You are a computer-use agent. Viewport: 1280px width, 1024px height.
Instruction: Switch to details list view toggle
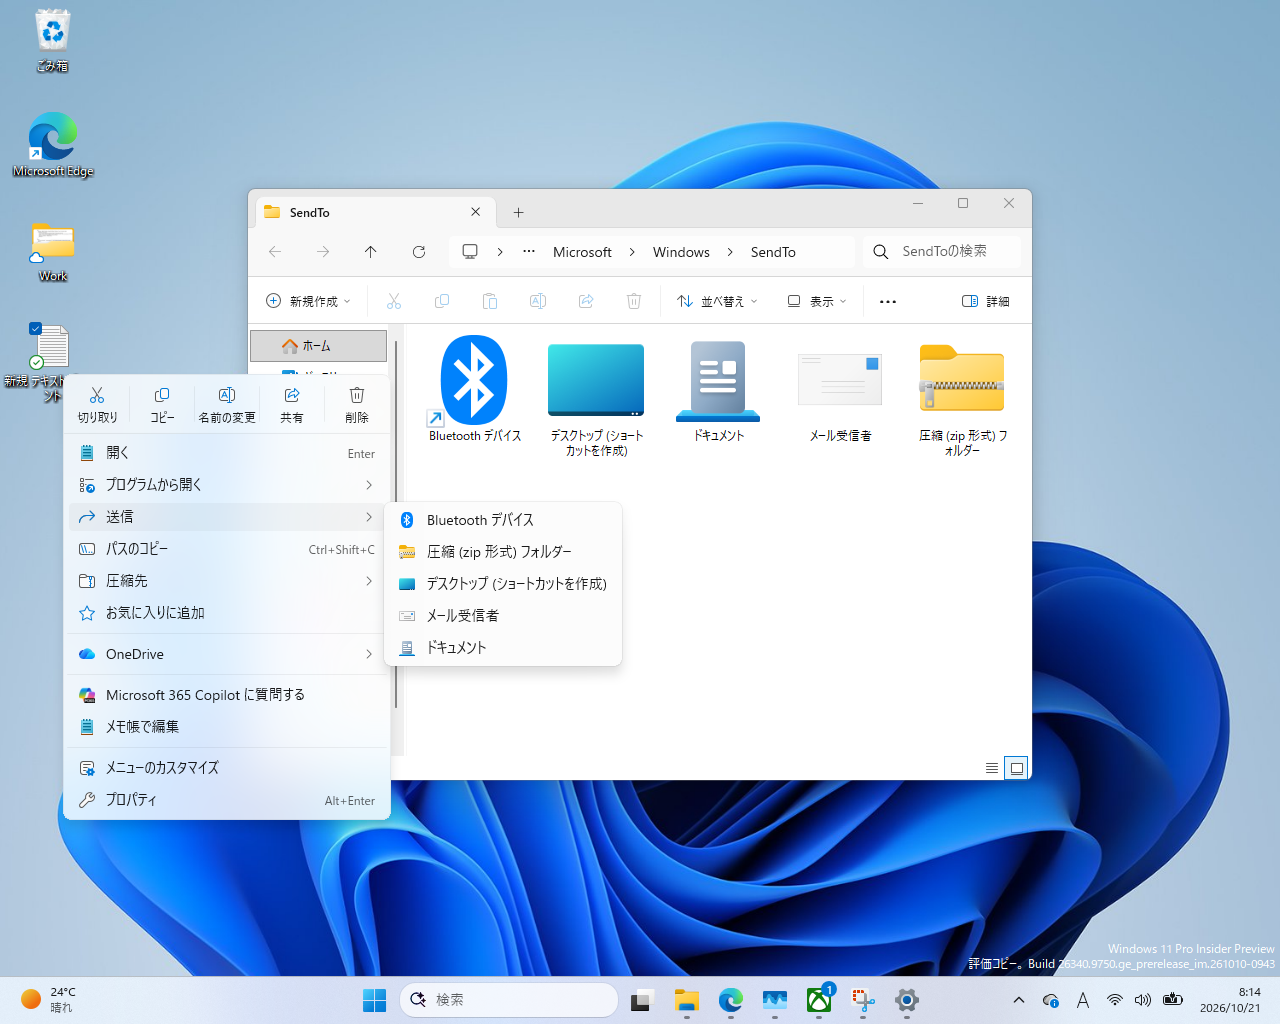(992, 768)
